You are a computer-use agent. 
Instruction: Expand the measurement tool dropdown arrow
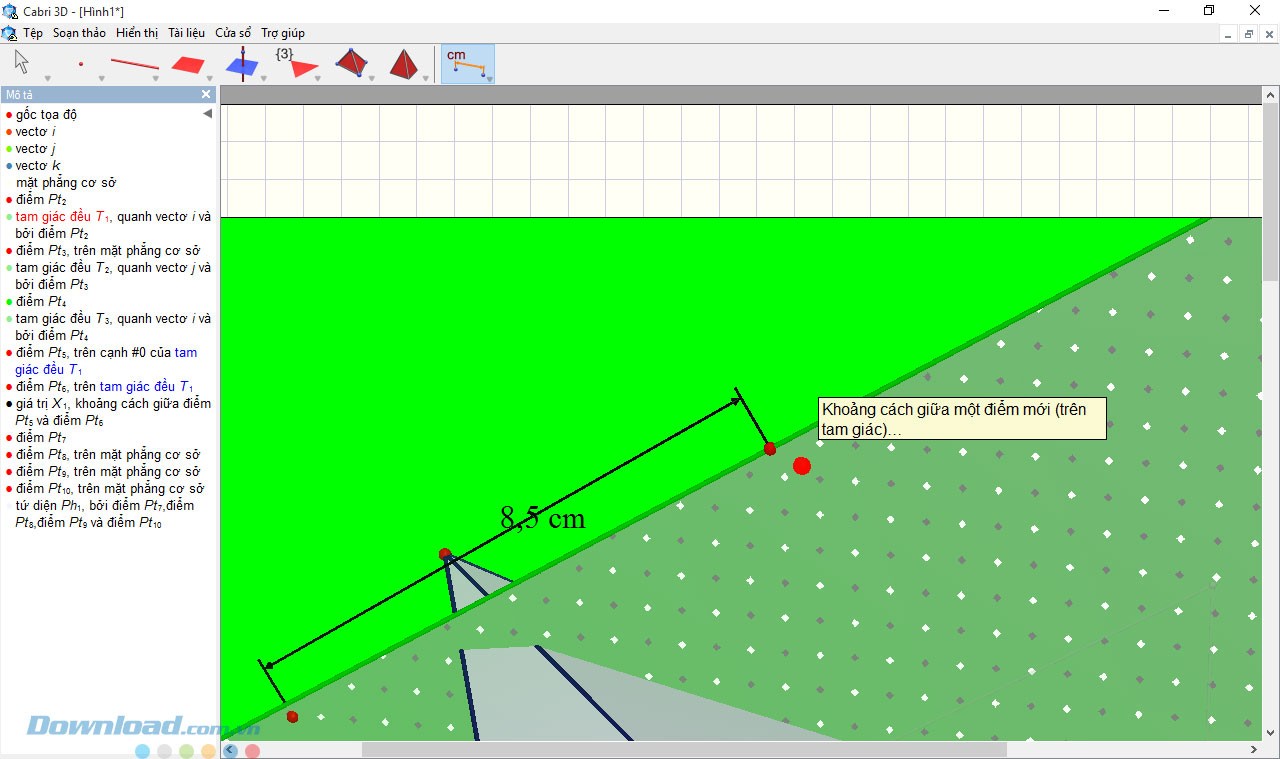pyautogui.click(x=489, y=78)
